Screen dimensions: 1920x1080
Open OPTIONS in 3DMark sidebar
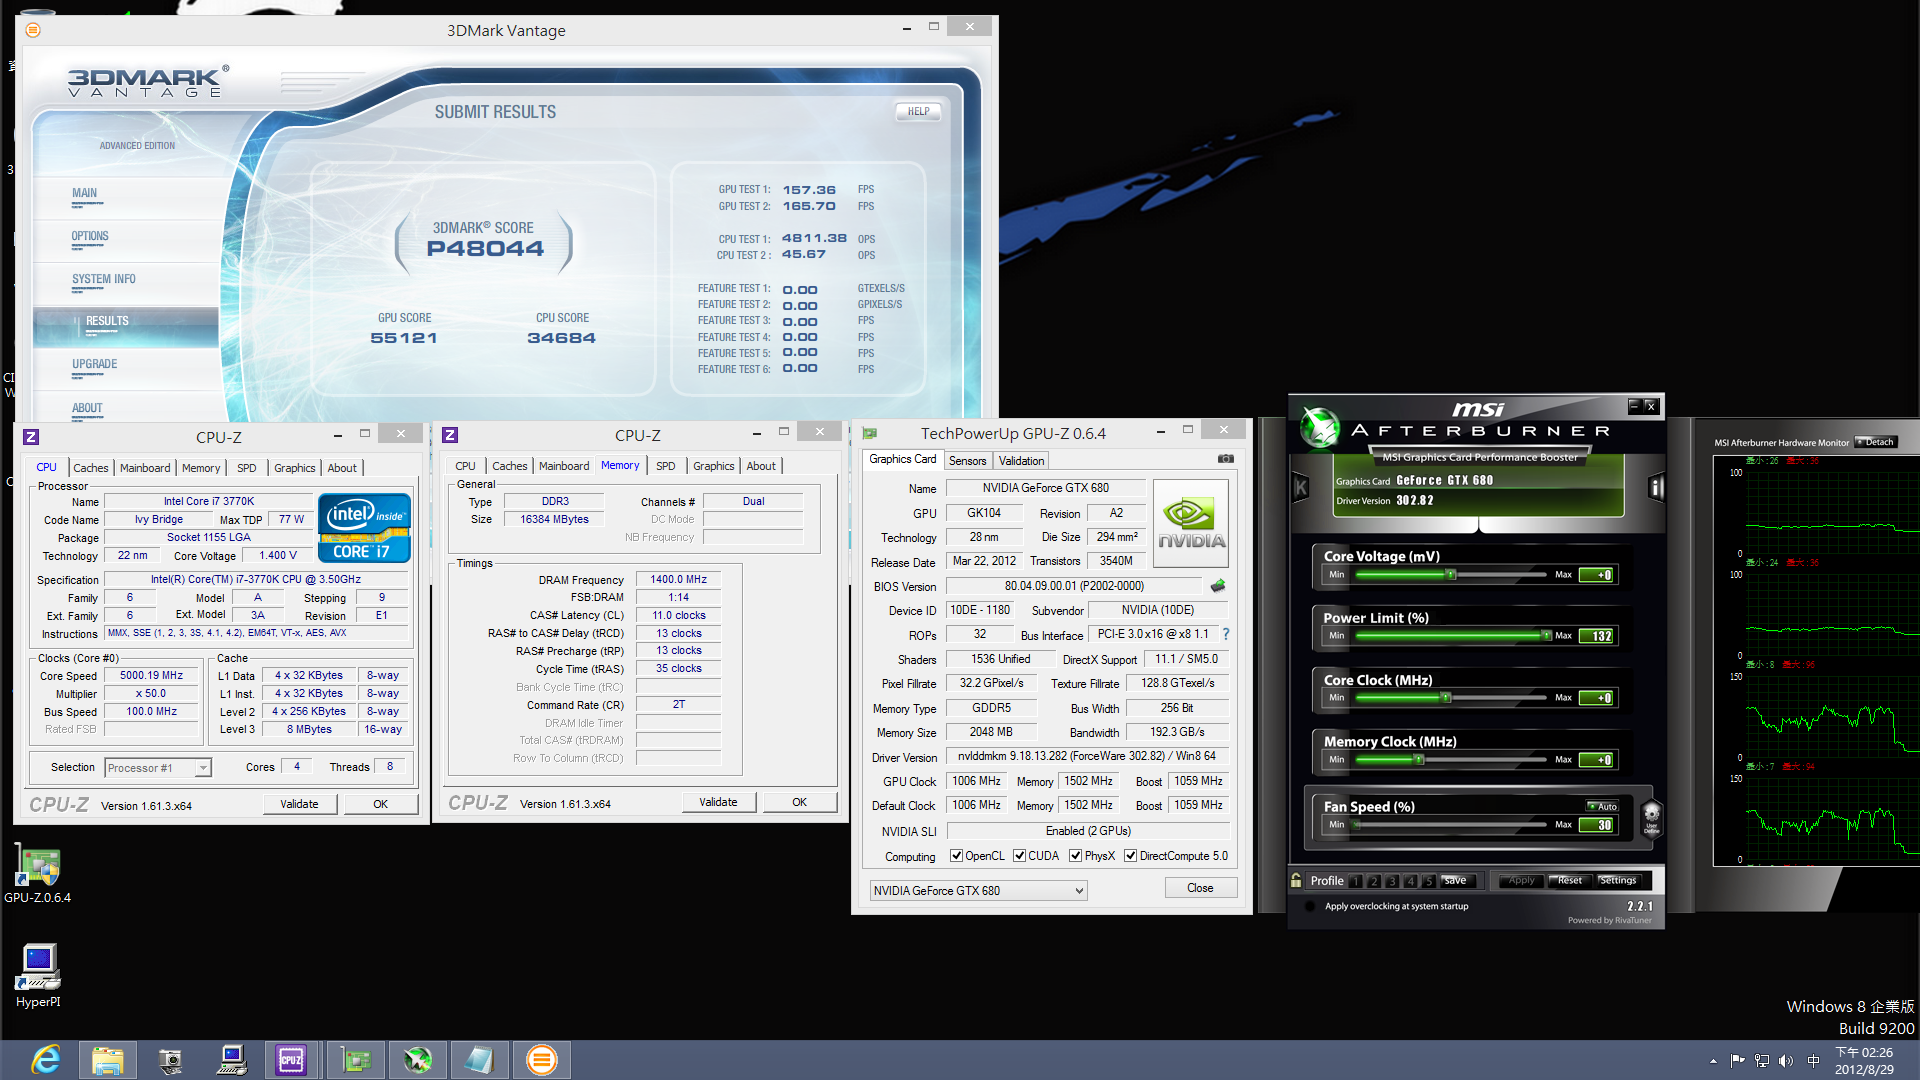point(90,236)
